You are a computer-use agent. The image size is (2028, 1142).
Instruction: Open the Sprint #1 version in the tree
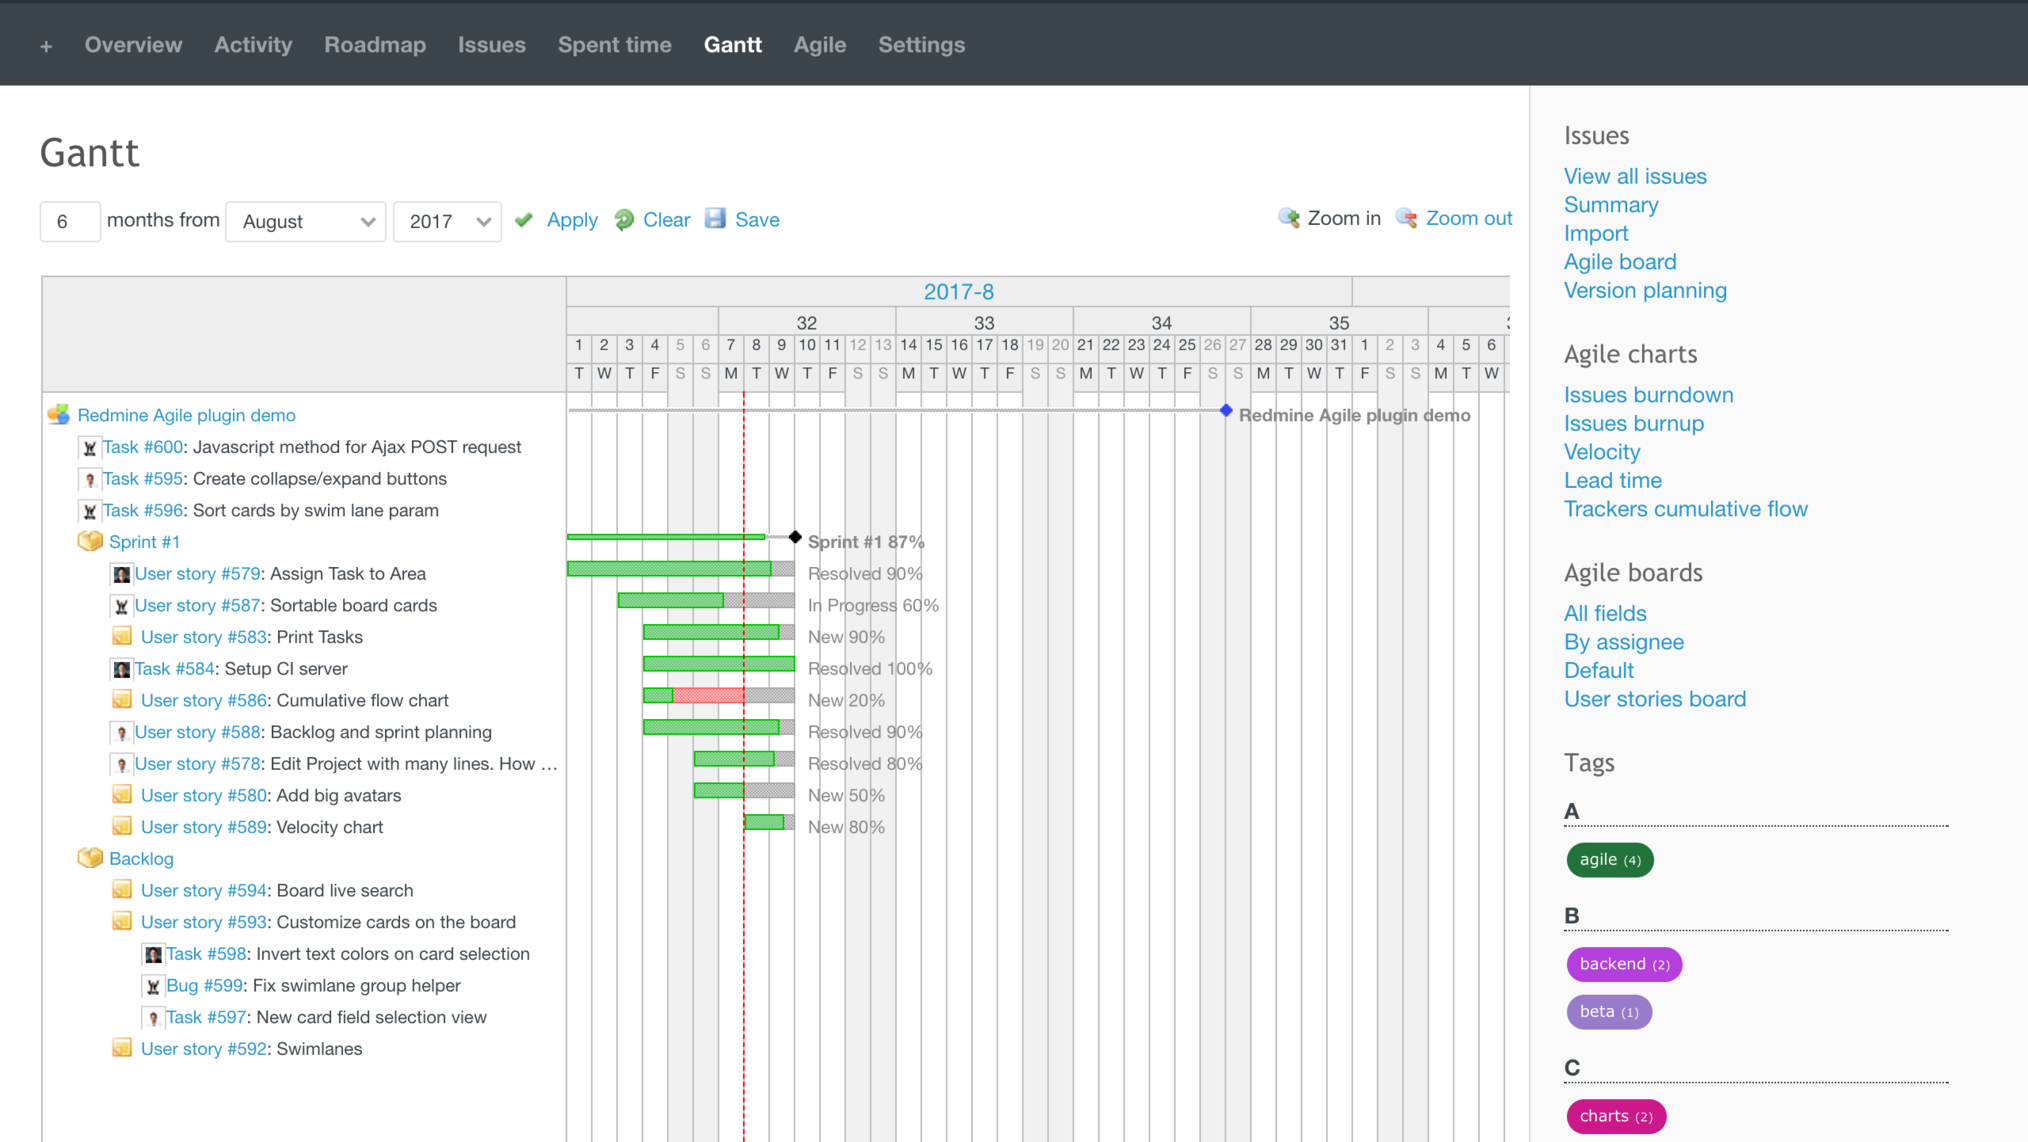point(144,542)
